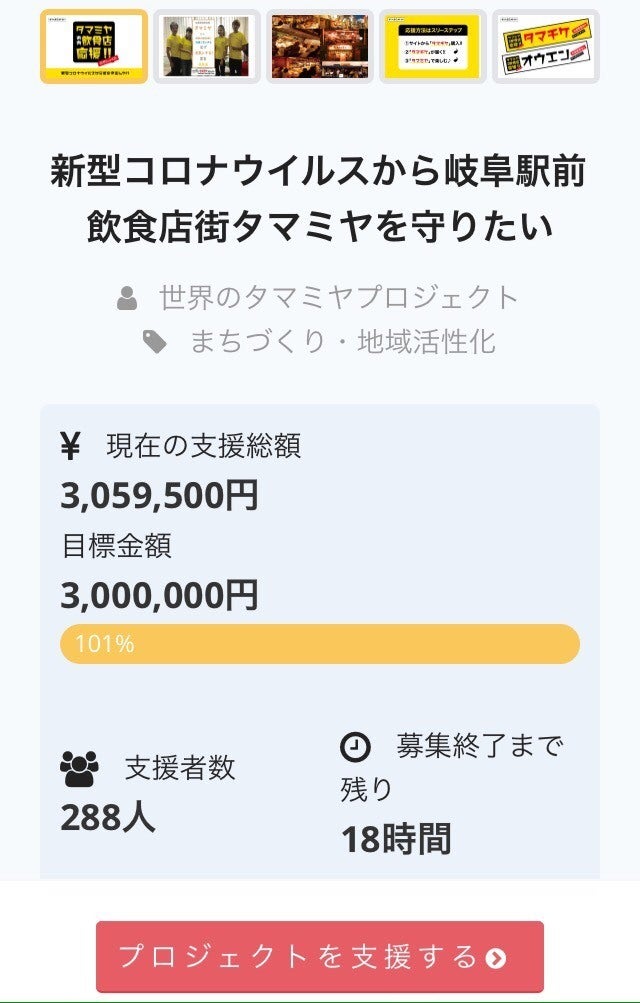Click the yen icon next to 現在の支援総額
The image size is (640, 1003).
click(x=70, y=446)
